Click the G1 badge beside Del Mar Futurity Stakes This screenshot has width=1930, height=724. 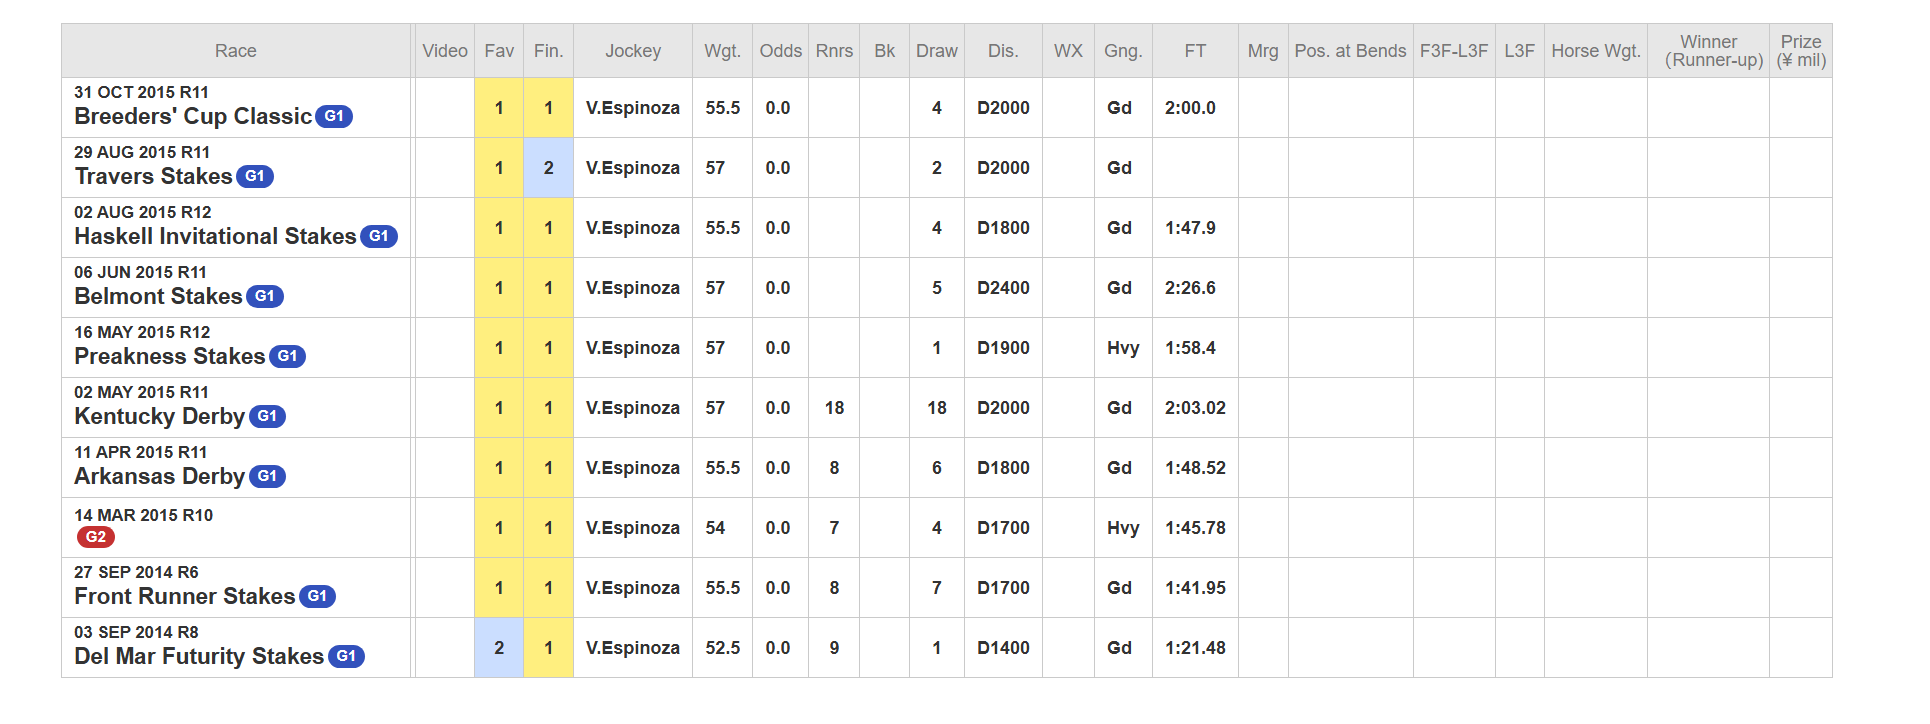346,657
